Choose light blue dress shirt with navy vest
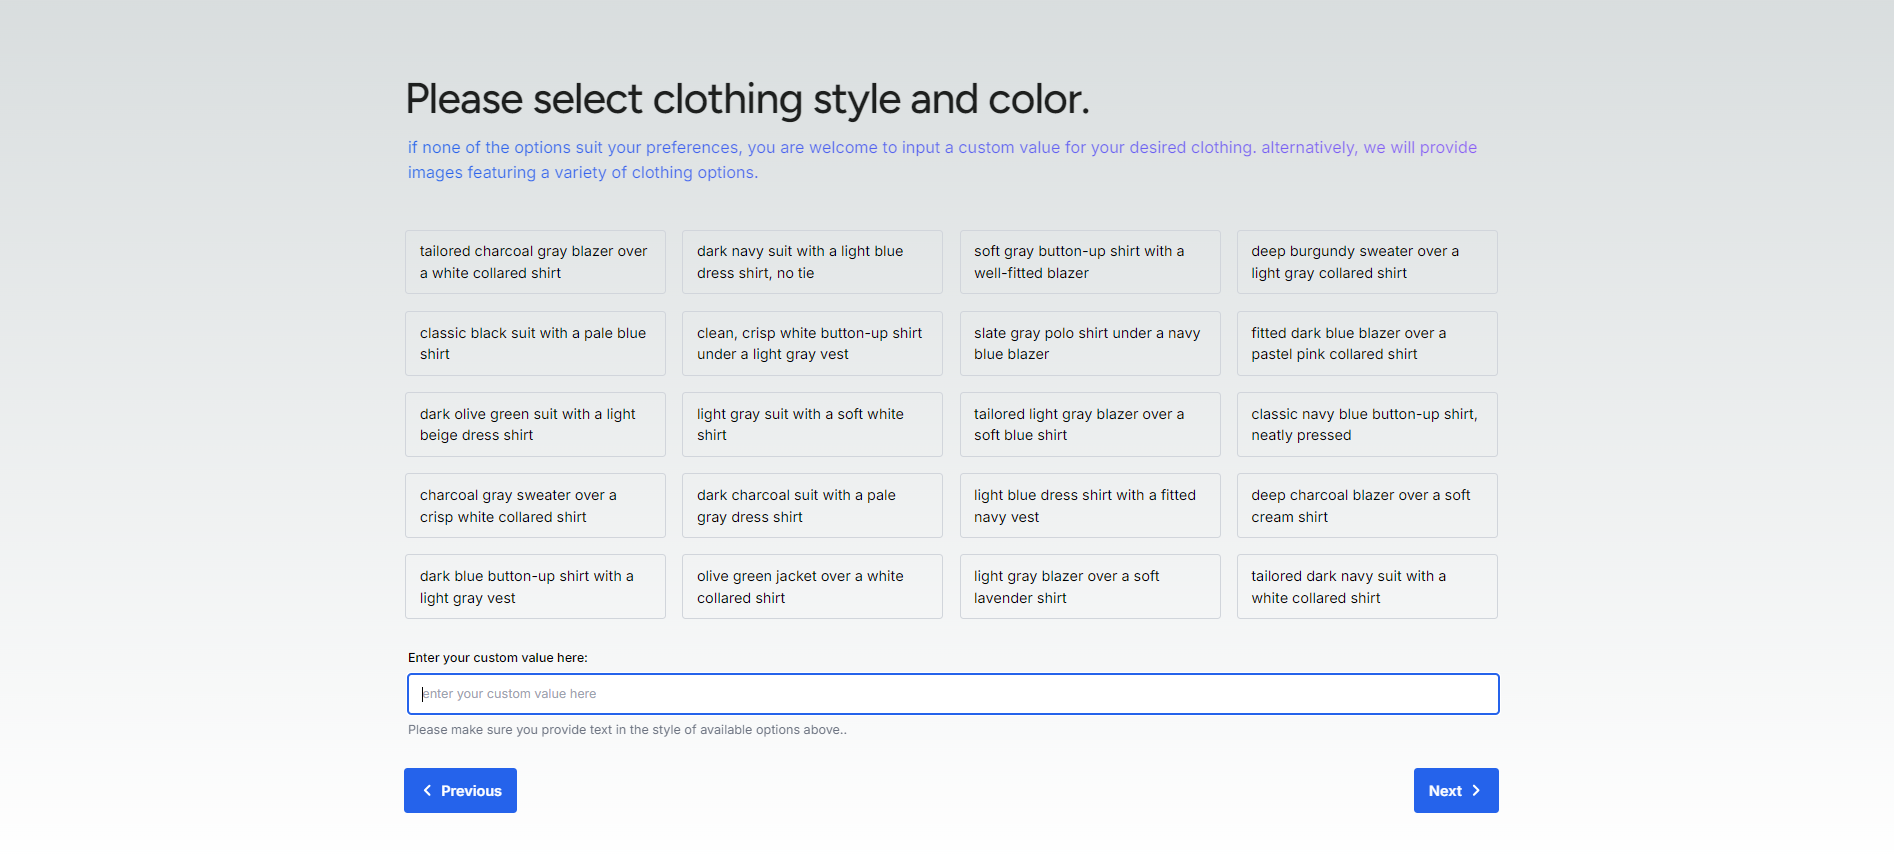Image resolution: width=1894 pixels, height=854 pixels. 1089,505
